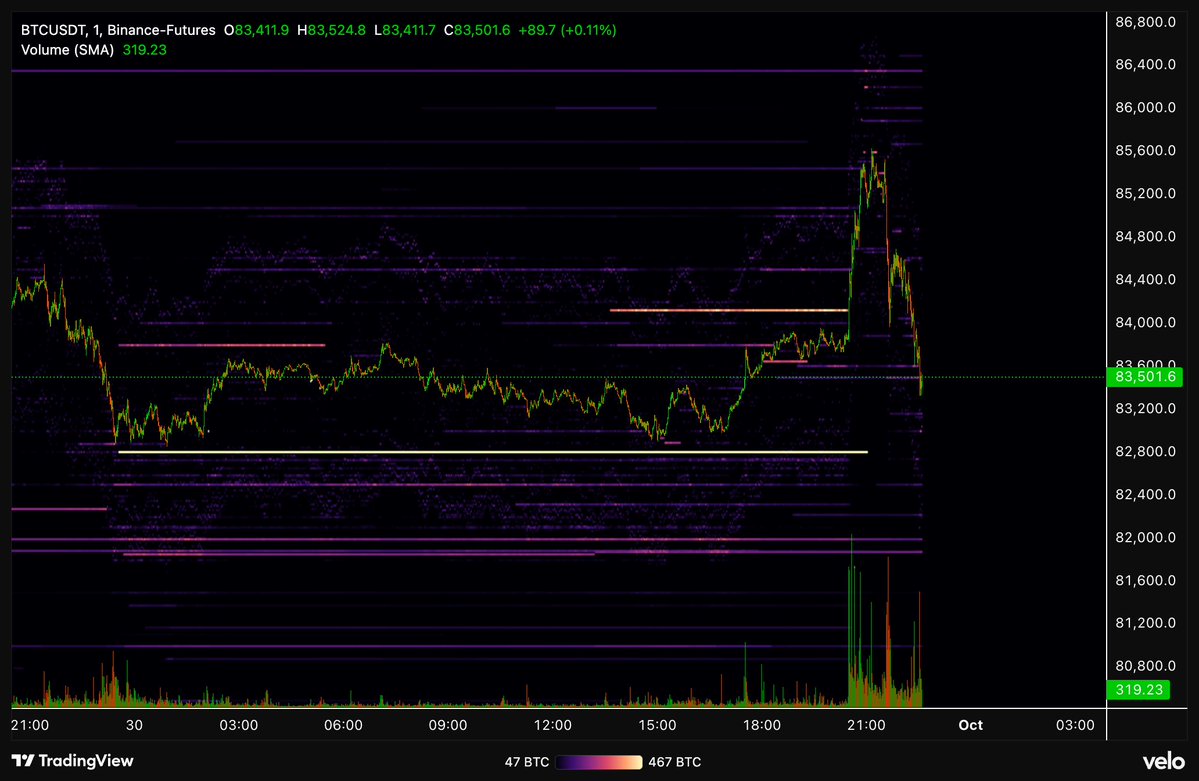Click the 81,600.0 price axis label

pos(1145,581)
